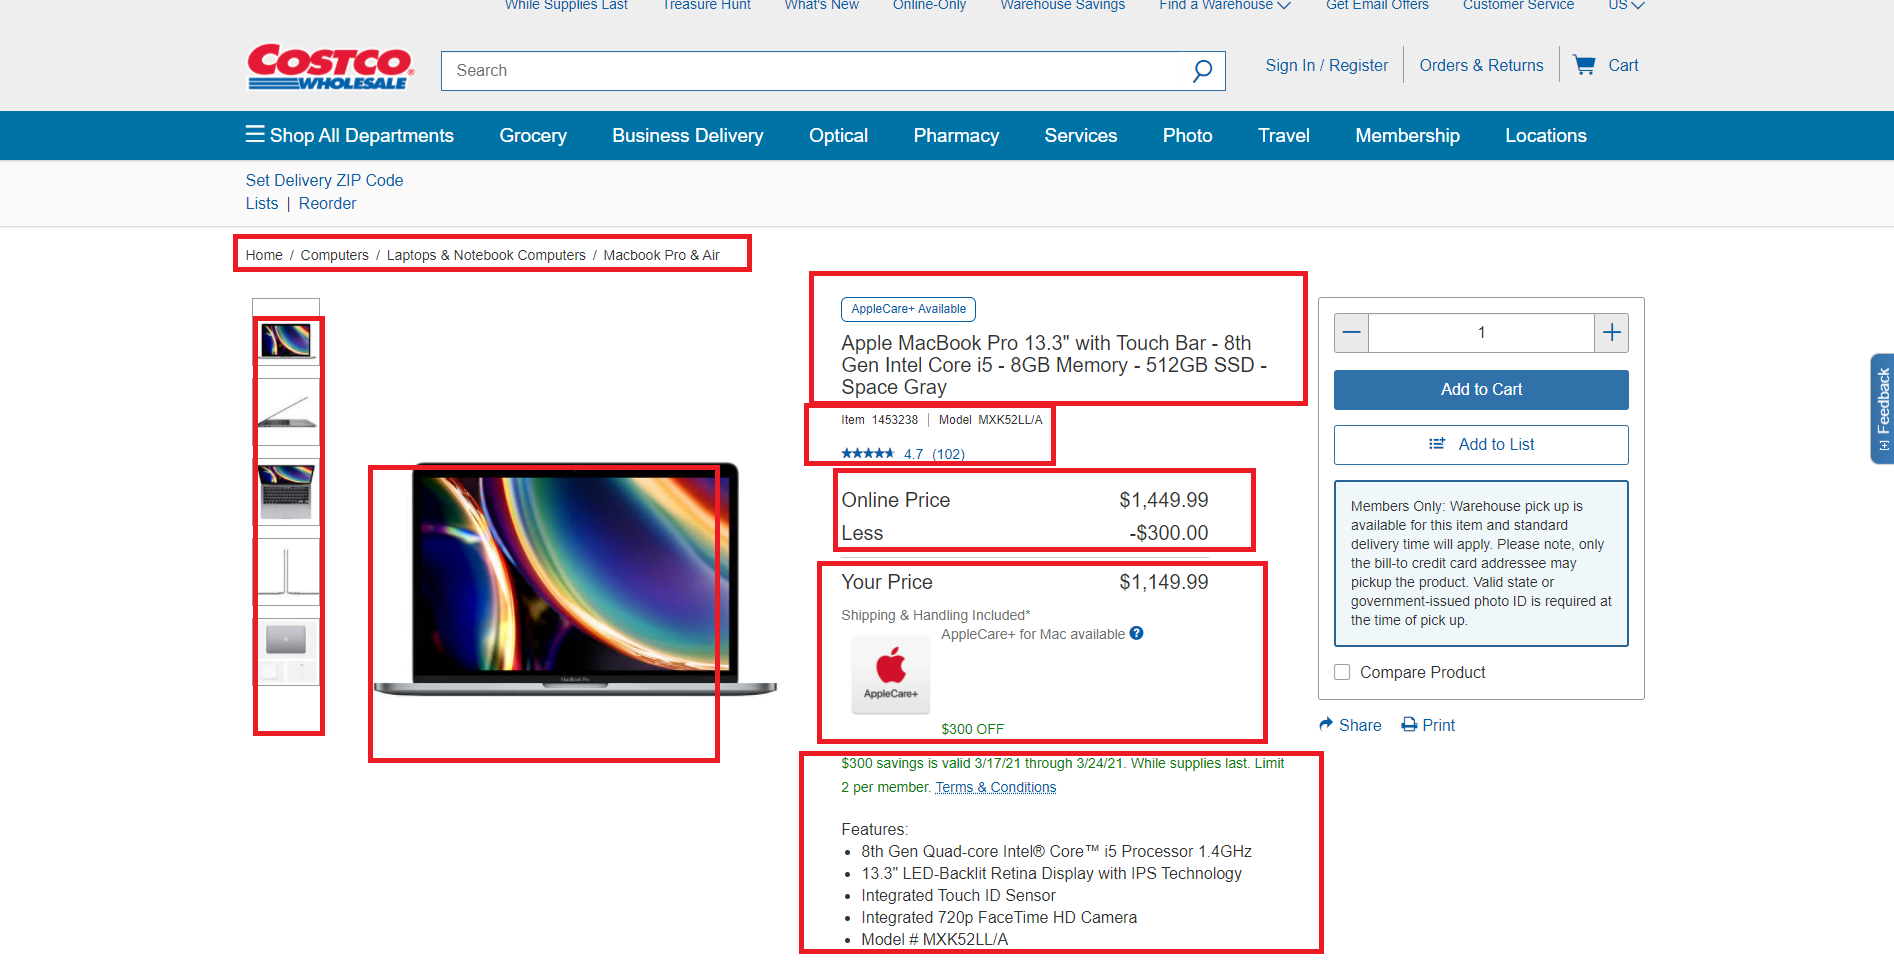Click the main MacBook product image
The width and height of the screenshot is (1894, 964).
pos(575,580)
